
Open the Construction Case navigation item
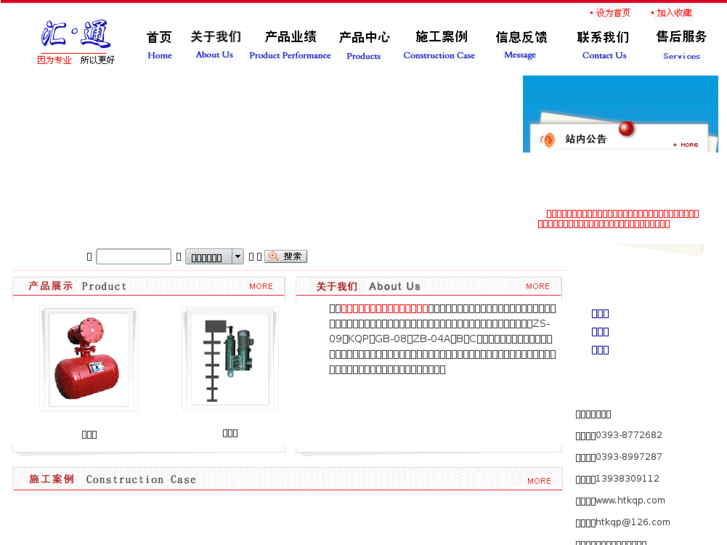(x=440, y=45)
